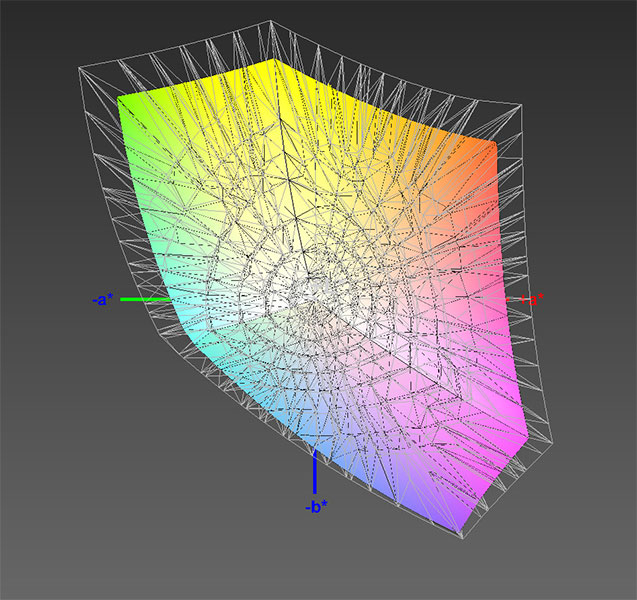The height and width of the screenshot is (600, 637).
Task: Click the wireframe's top-left outer corner
Action: 80,68
